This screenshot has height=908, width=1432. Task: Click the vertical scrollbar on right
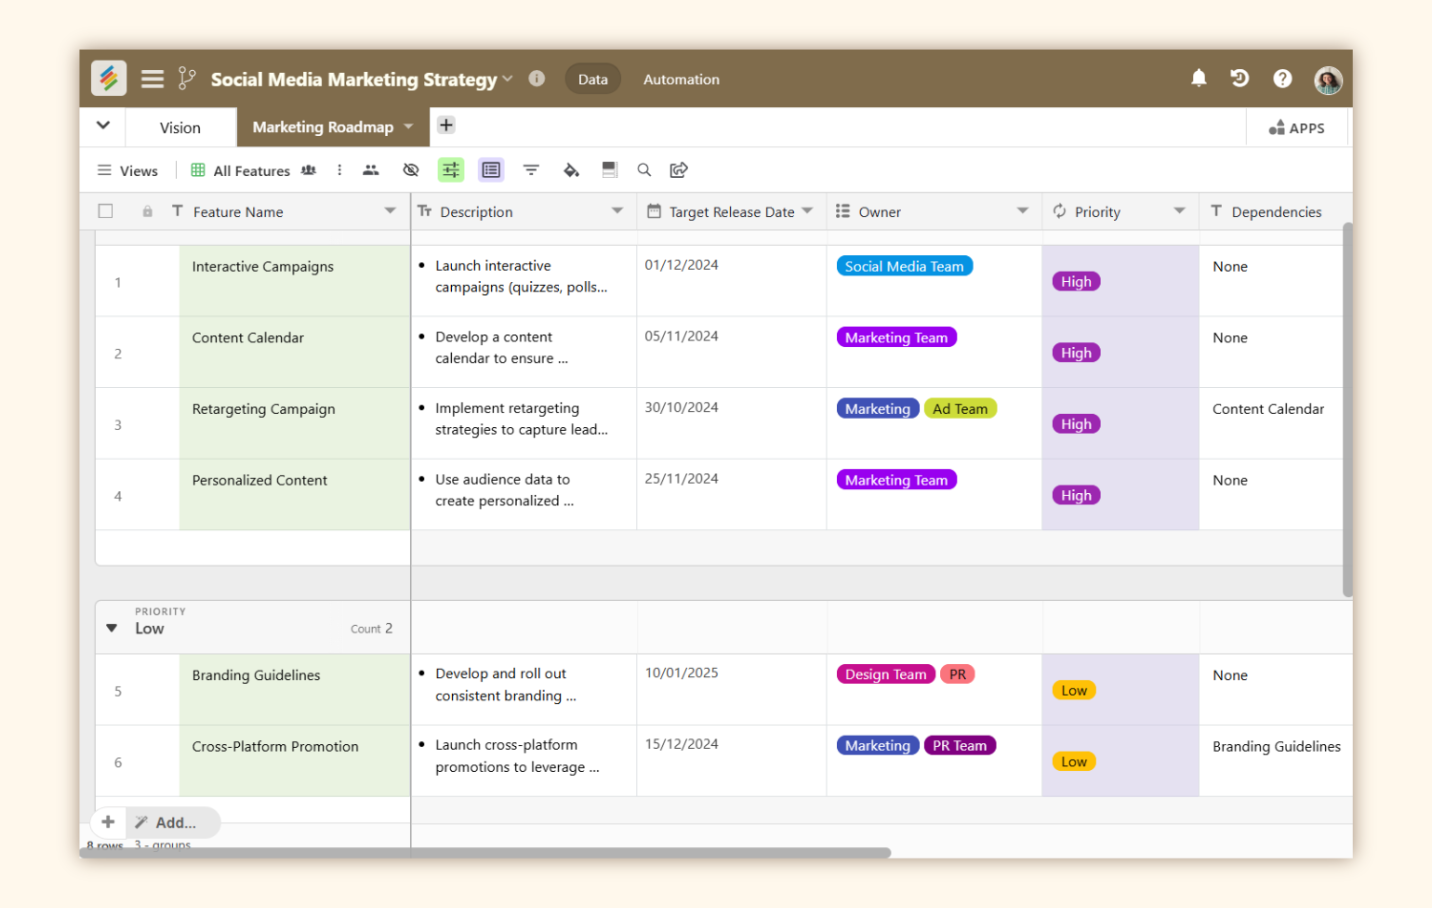pos(1347,410)
